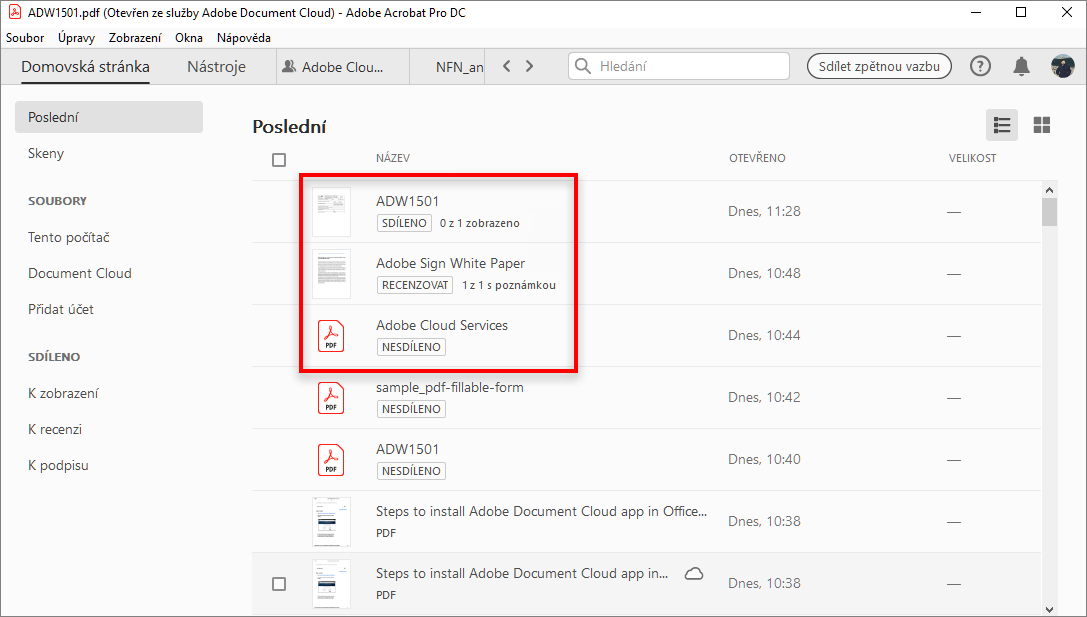Image resolution: width=1087 pixels, height=617 pixels.
Task: Open the Zobrazení menu
Action: tap(135, 38)
